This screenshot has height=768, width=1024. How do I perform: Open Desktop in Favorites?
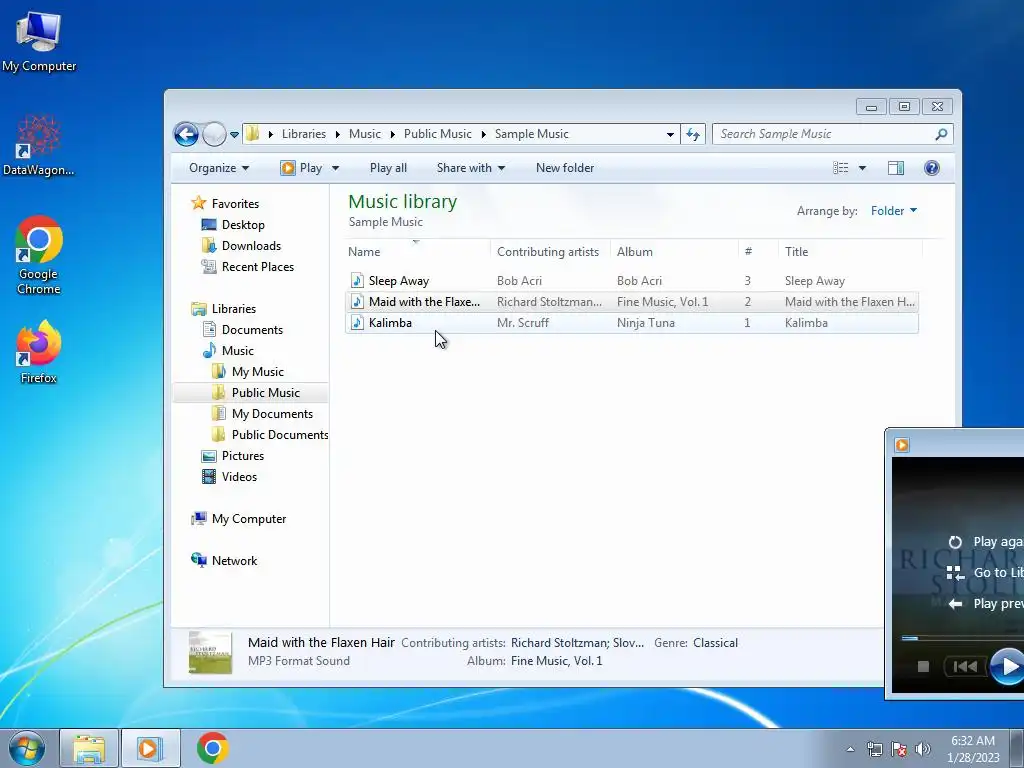pos(243,225)
